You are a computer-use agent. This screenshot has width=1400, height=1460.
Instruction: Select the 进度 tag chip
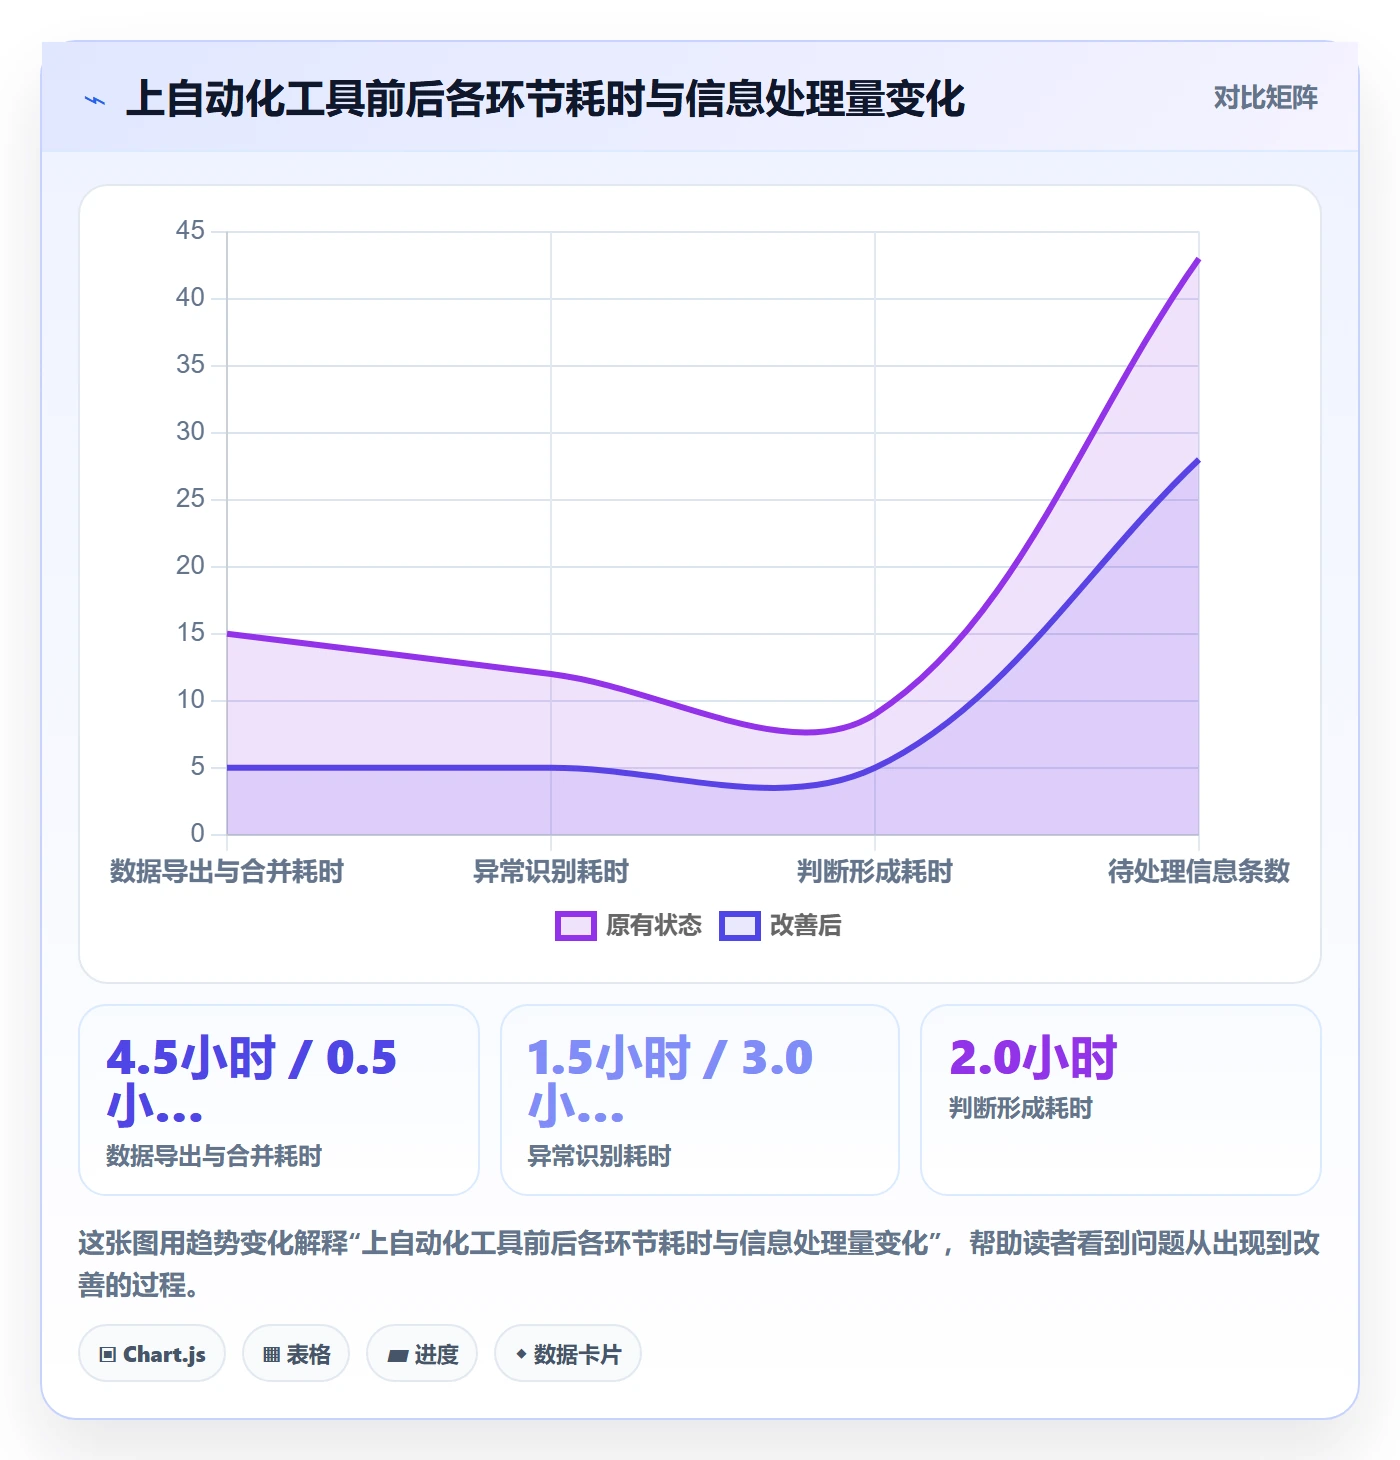(x=422, y=1354)
